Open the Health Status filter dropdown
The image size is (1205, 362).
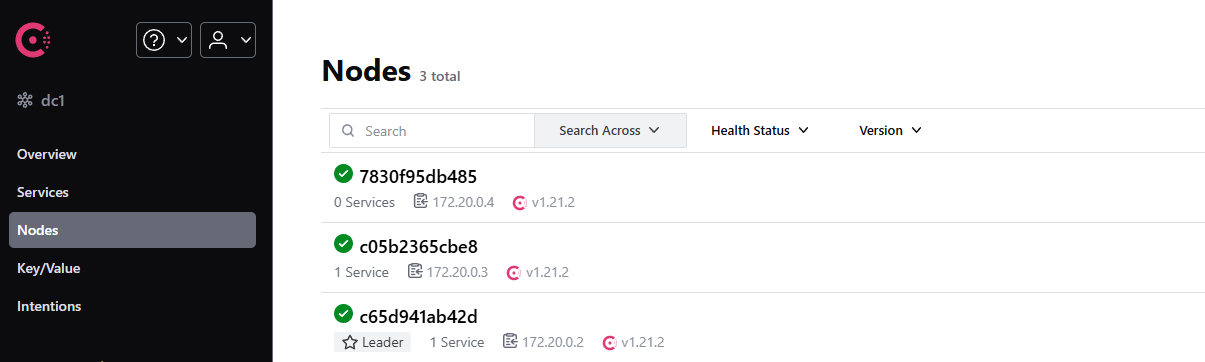pos(759,131)
